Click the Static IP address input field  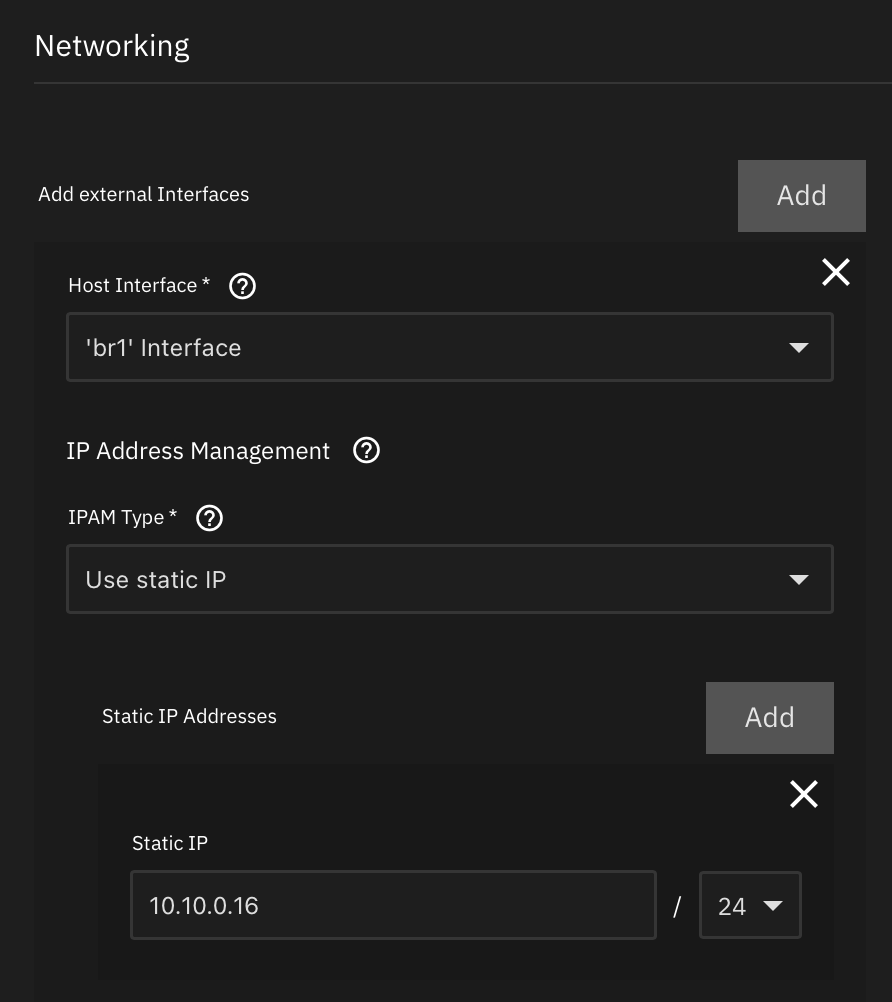(393, 906)
